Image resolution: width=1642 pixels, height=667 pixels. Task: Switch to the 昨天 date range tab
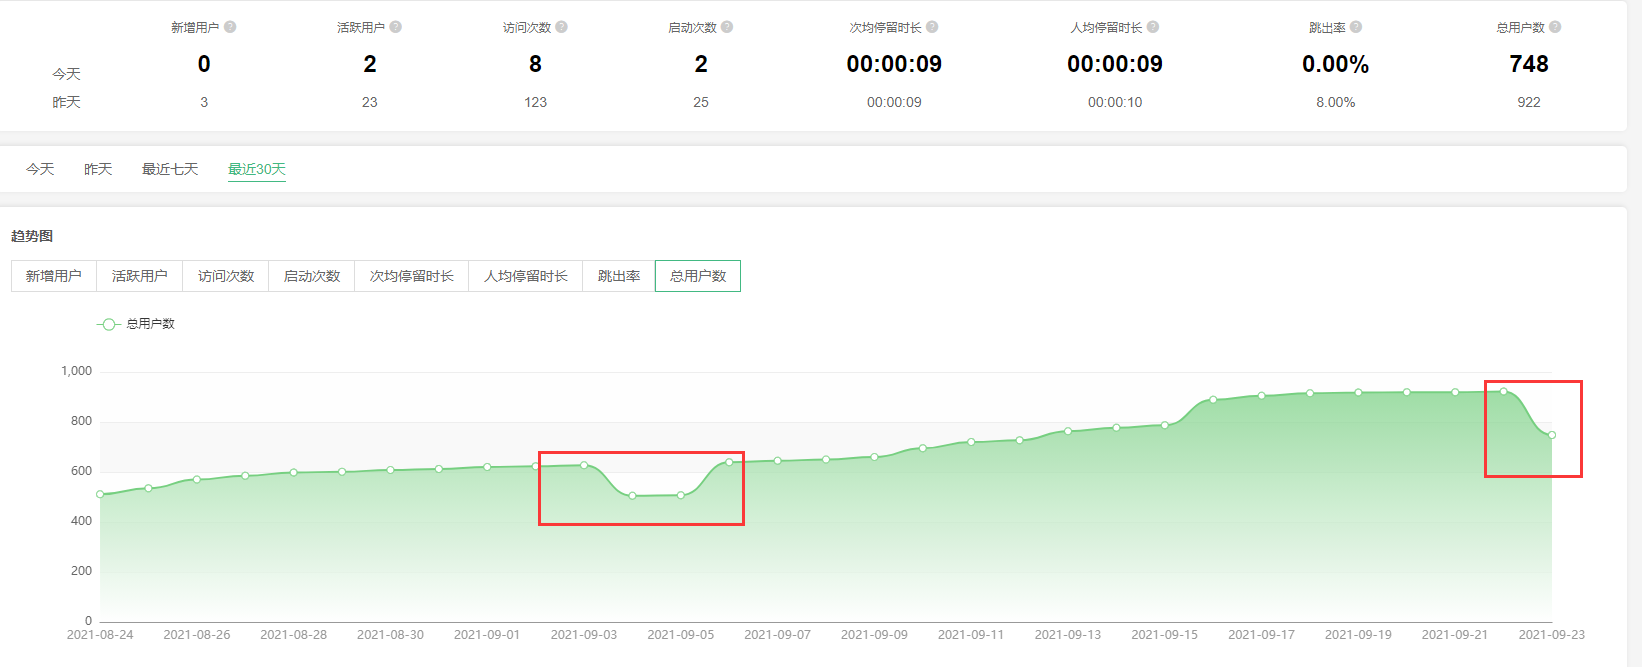(98, 169)
